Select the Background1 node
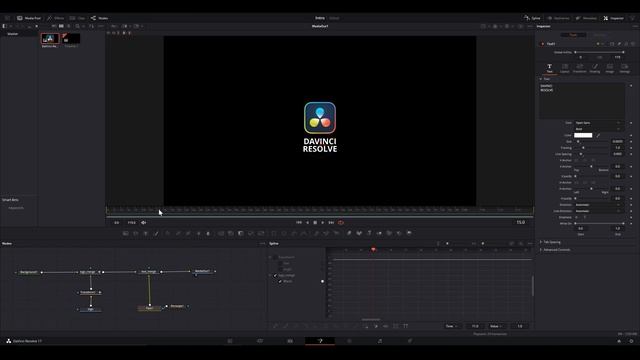The image size is (640, 360). 29,272
